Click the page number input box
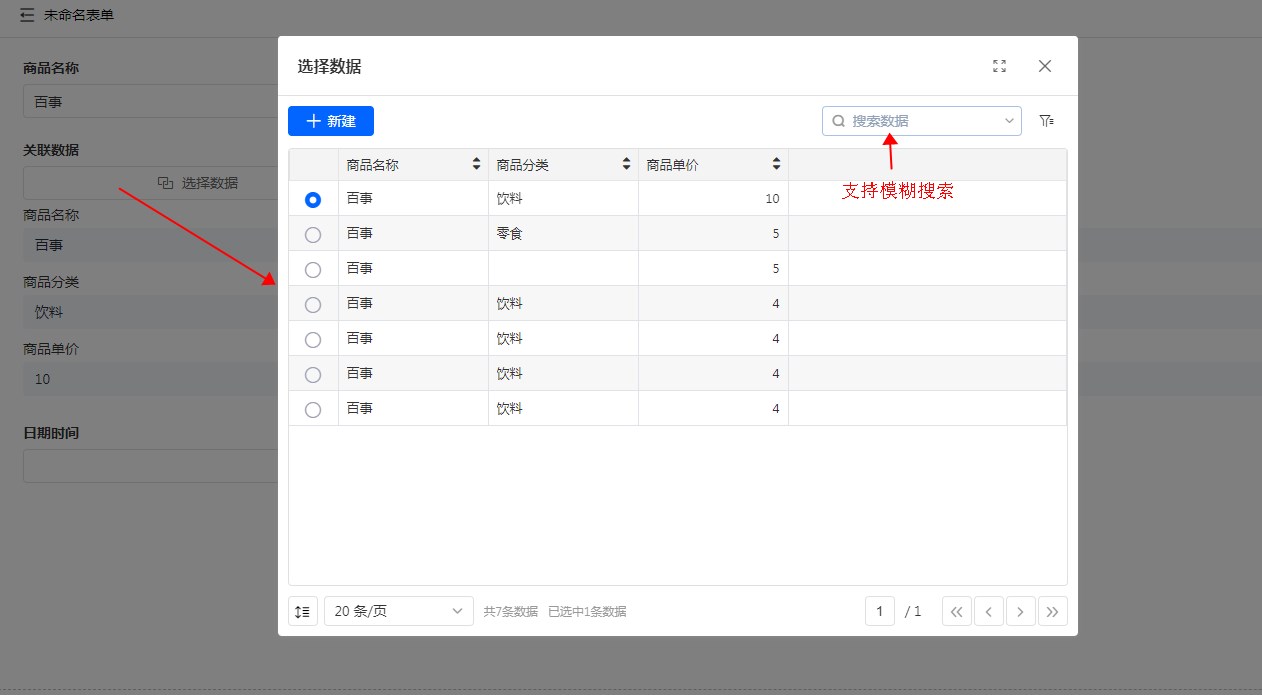The height and width of the screenshot is (695, 1262). tap(880, 611)
